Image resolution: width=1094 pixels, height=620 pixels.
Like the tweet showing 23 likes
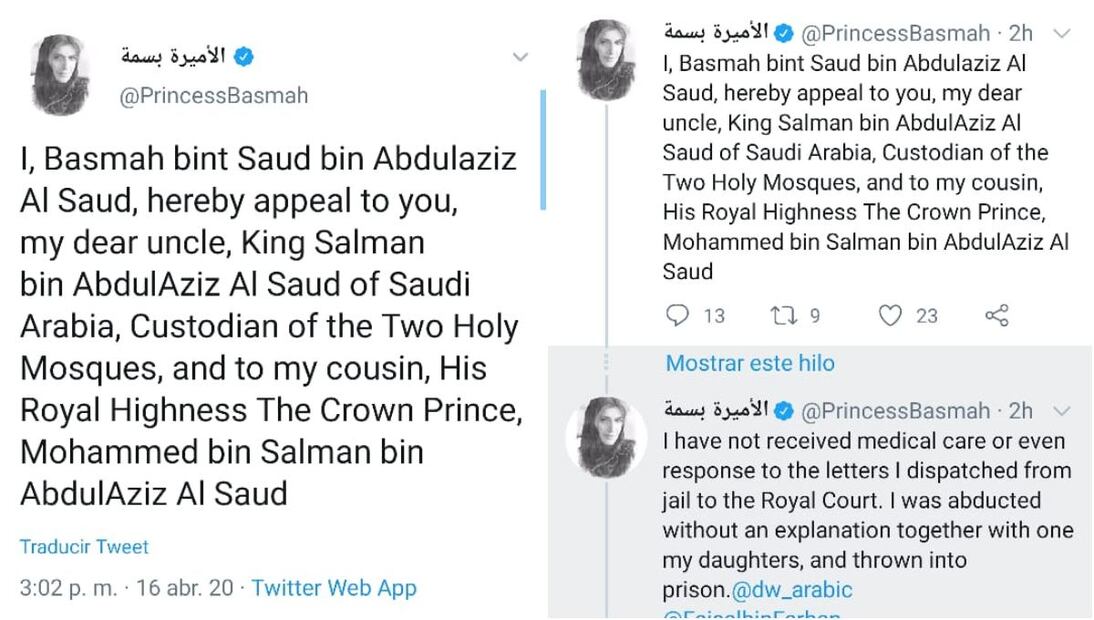point(890,316)
